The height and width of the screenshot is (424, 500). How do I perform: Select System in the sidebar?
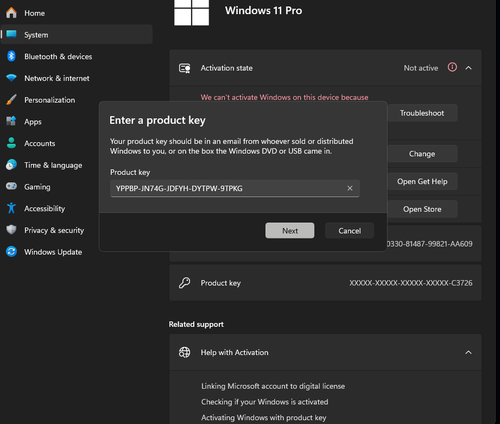(x=77, y=35)
